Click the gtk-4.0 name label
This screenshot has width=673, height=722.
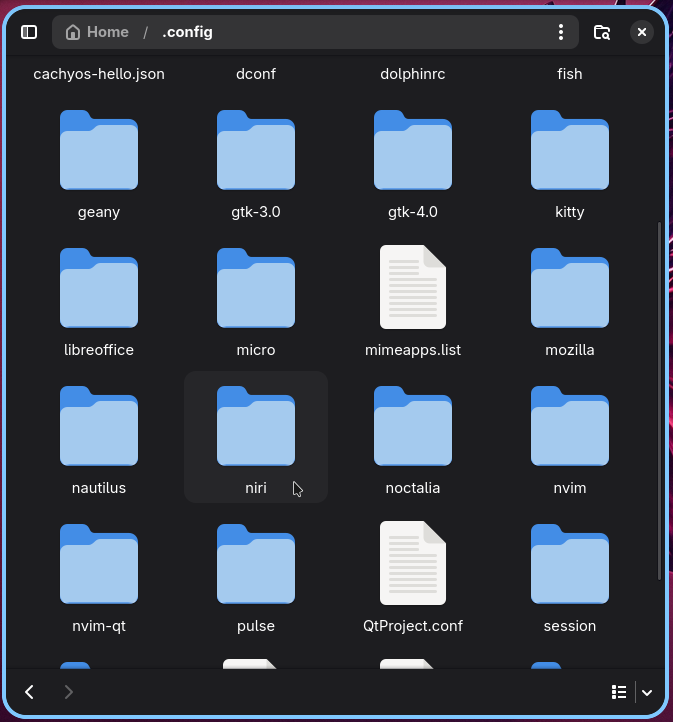tap(413, 212)
